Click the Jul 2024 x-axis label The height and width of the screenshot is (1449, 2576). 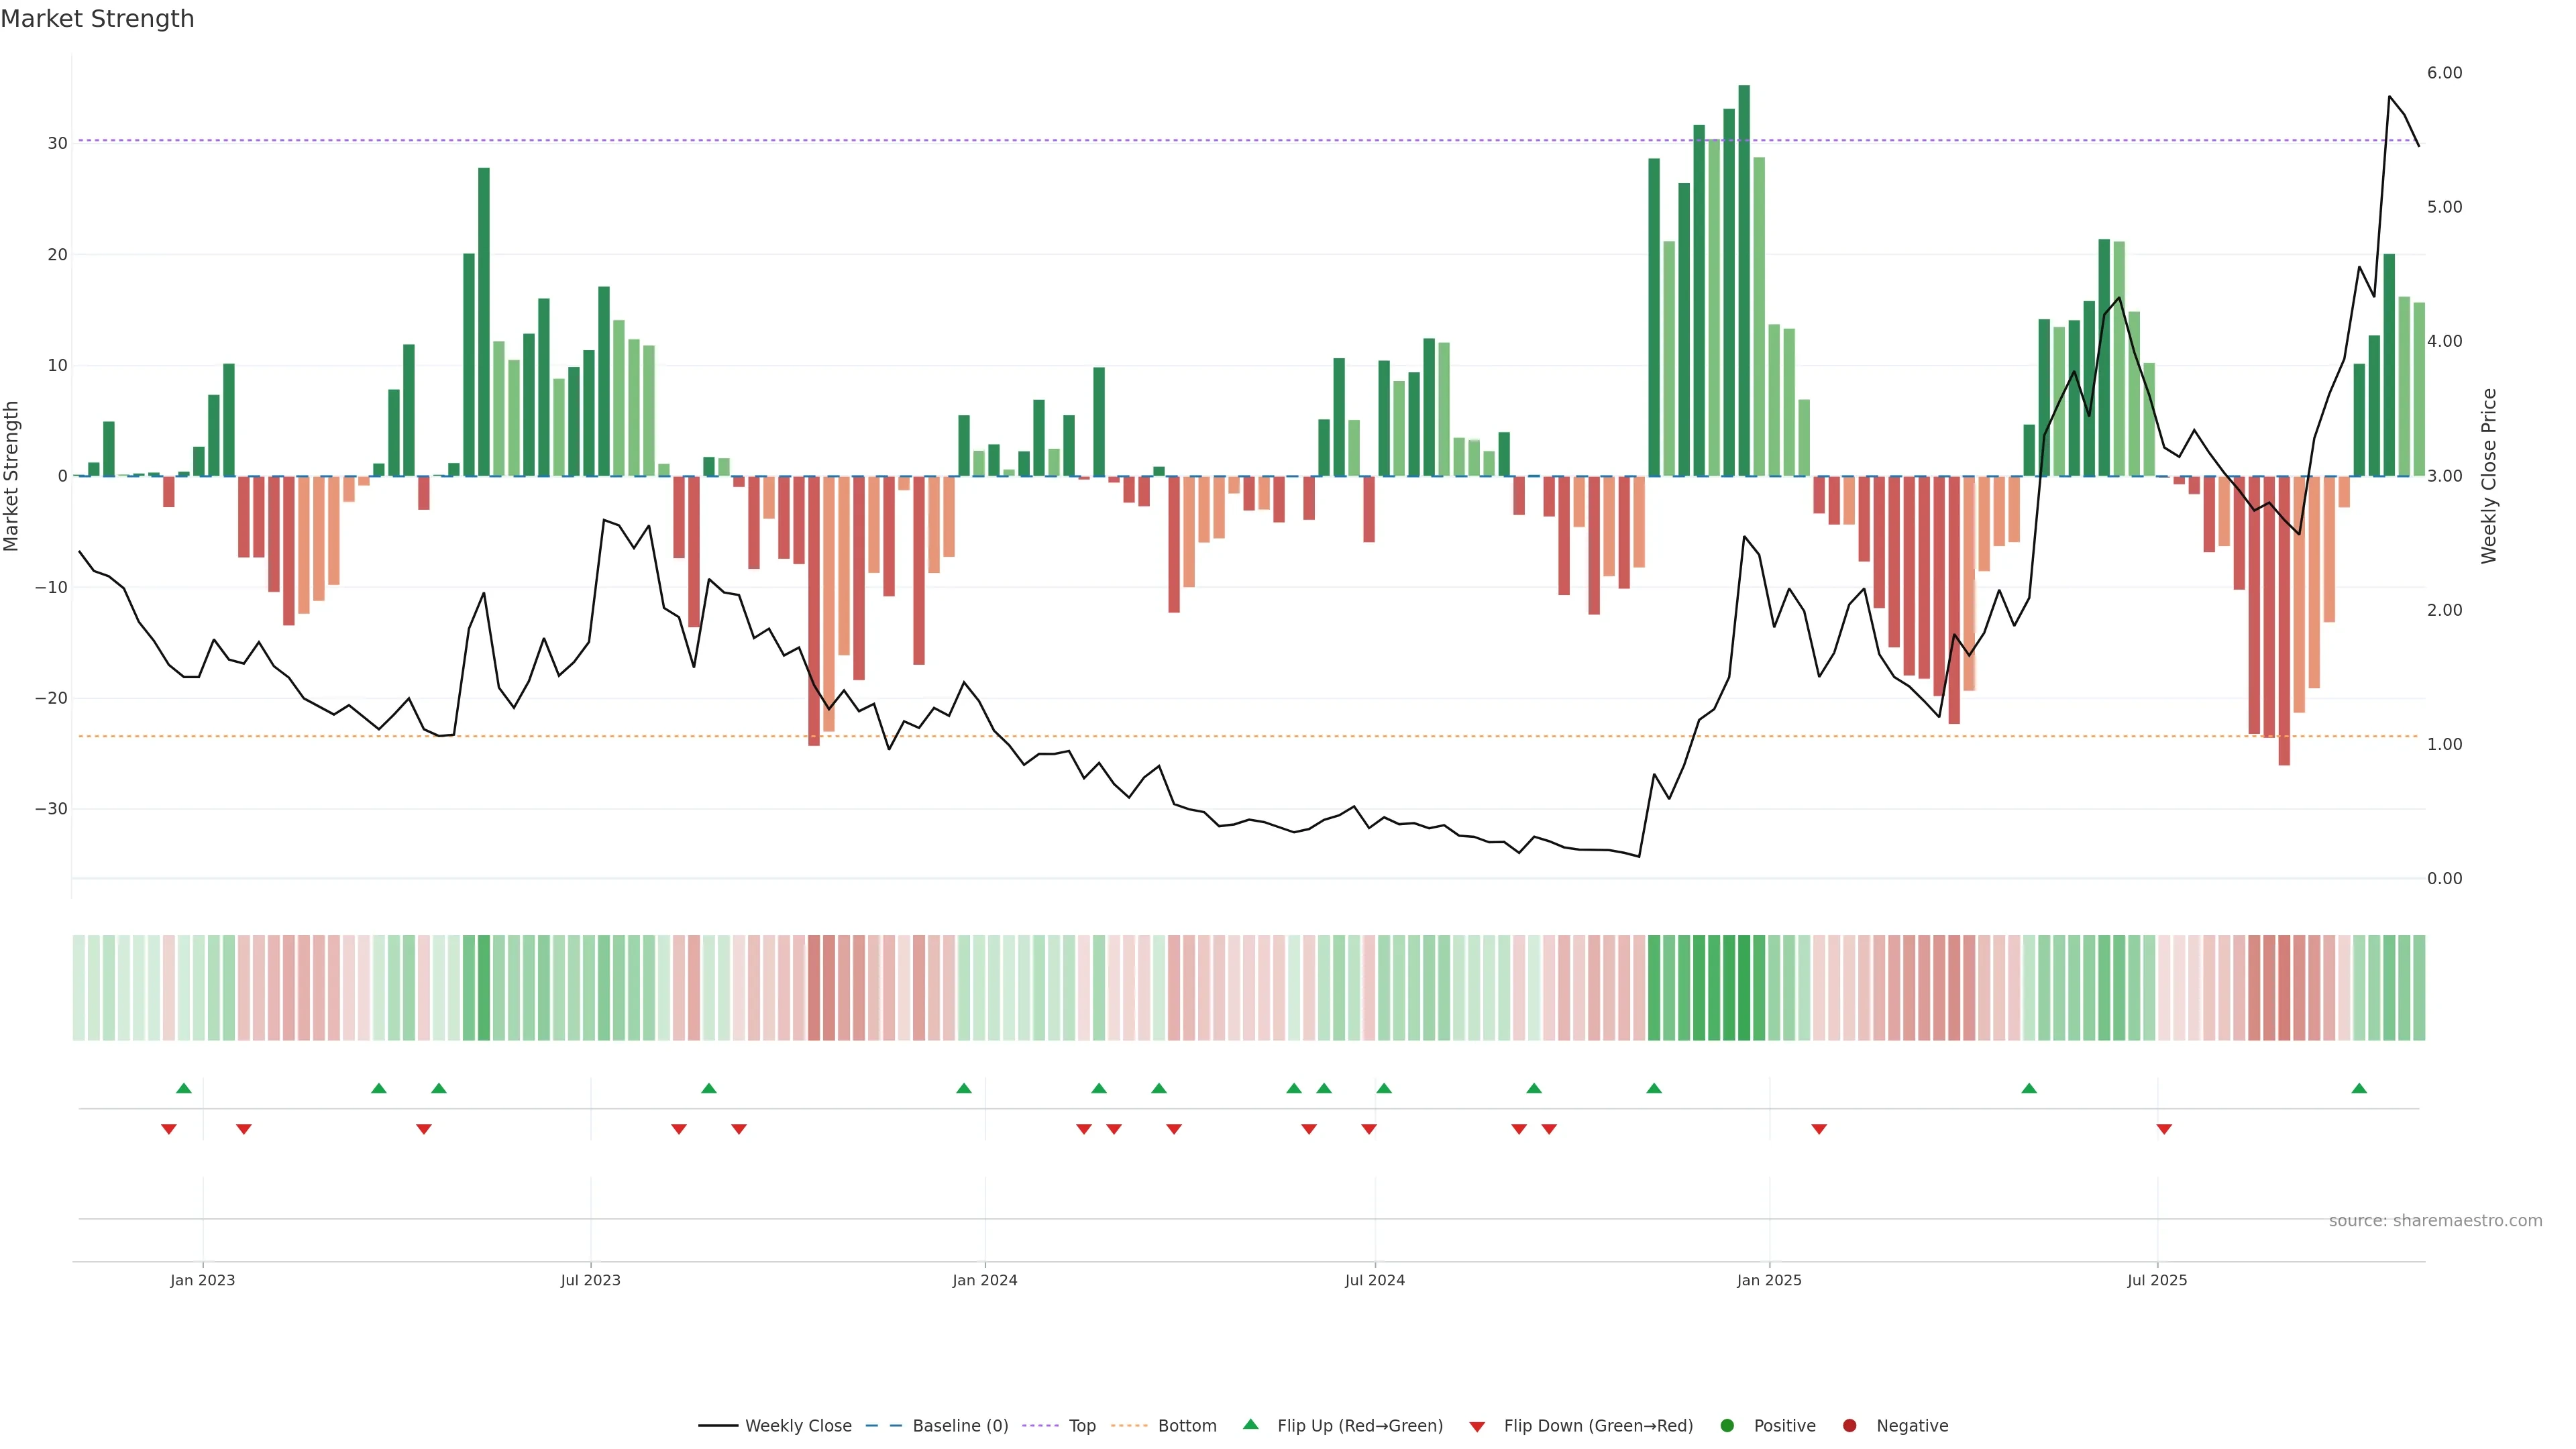point(1374,1280)
